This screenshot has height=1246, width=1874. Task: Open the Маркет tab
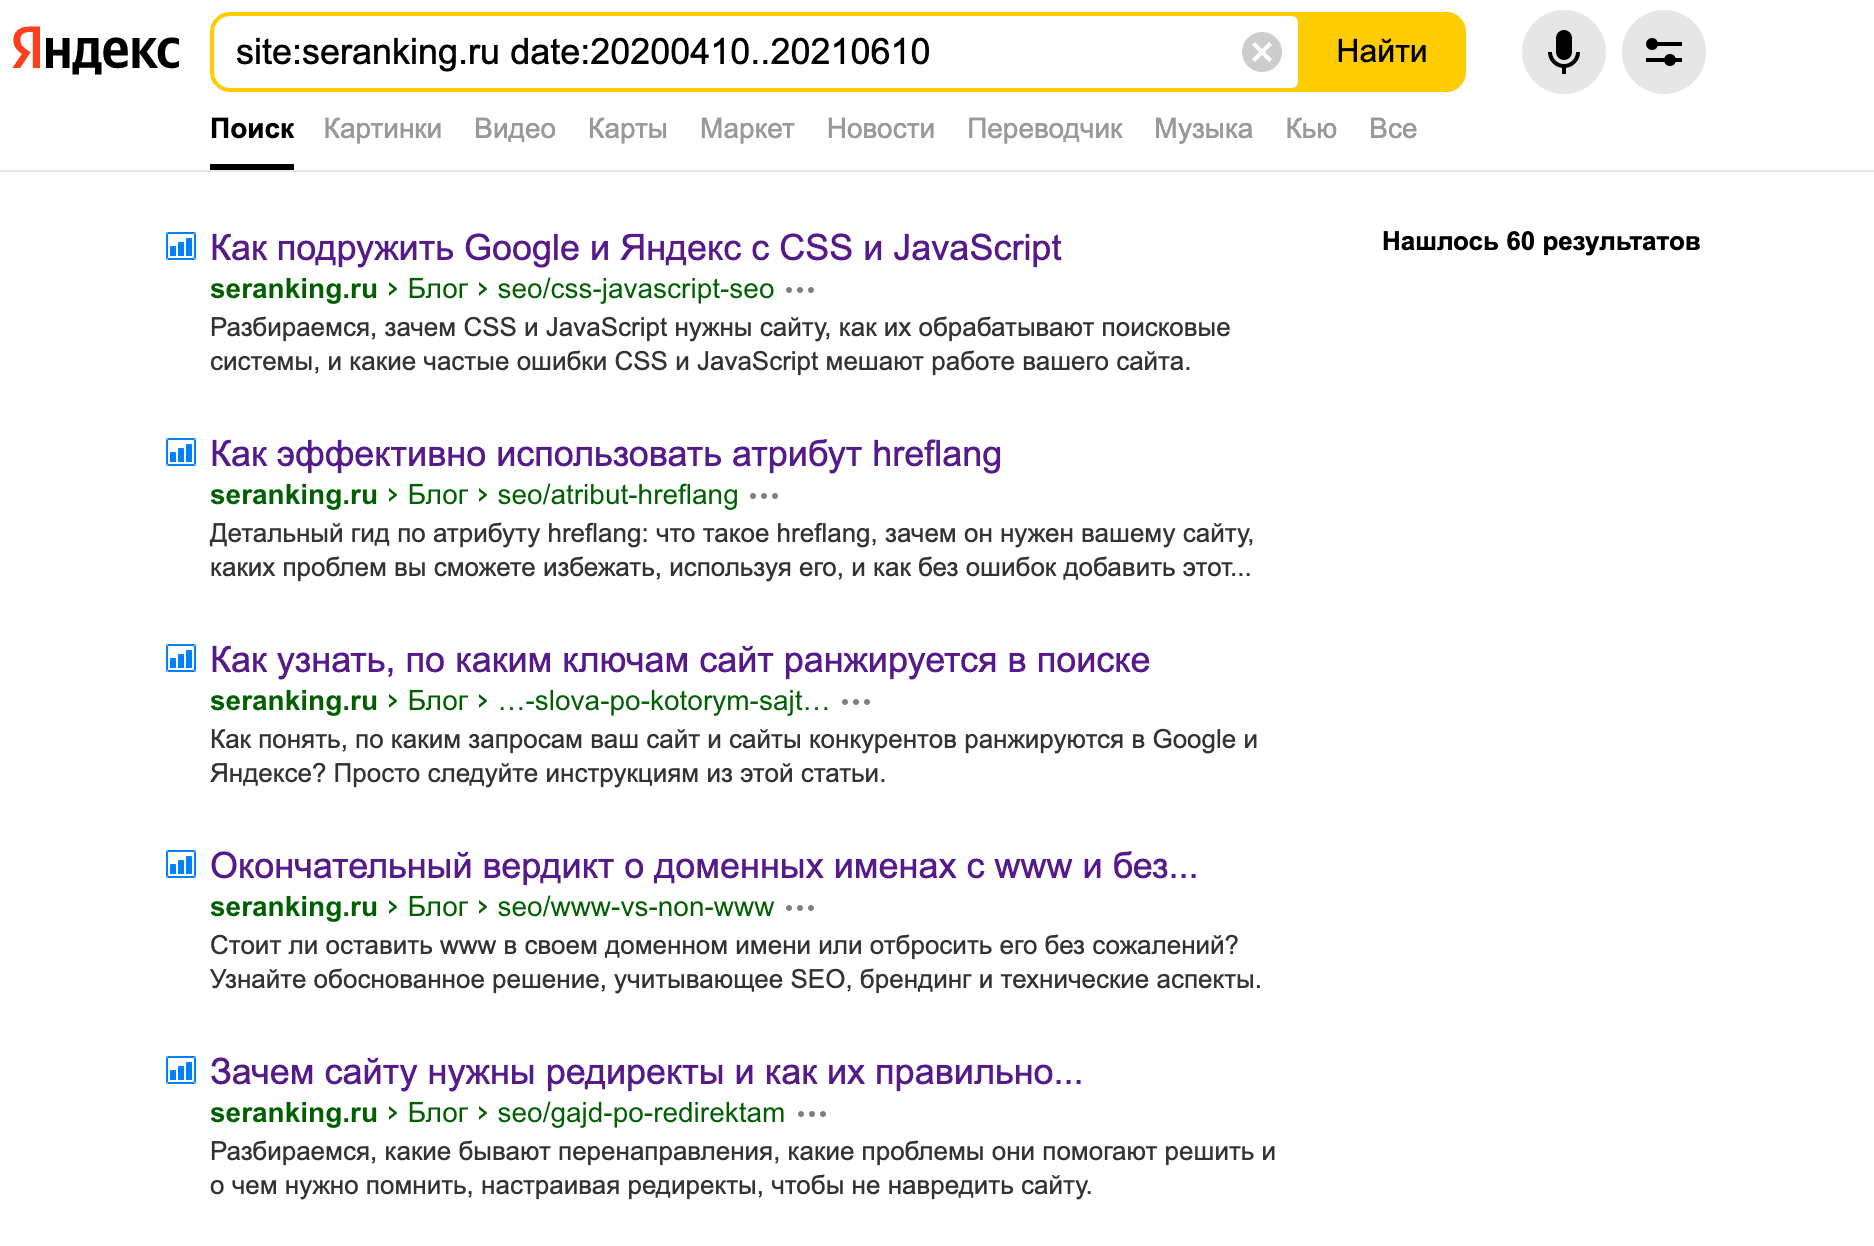[747, 129]
